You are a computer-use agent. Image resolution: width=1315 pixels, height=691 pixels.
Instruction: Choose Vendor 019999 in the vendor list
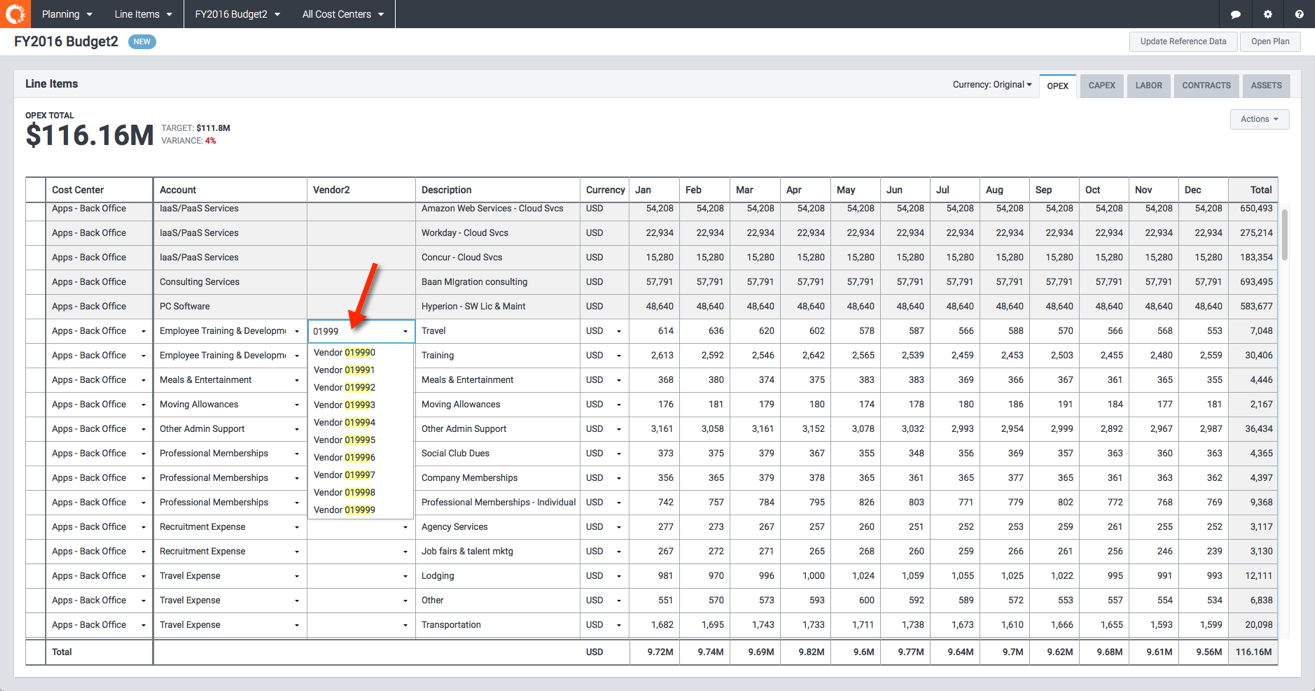coord(345,510)
